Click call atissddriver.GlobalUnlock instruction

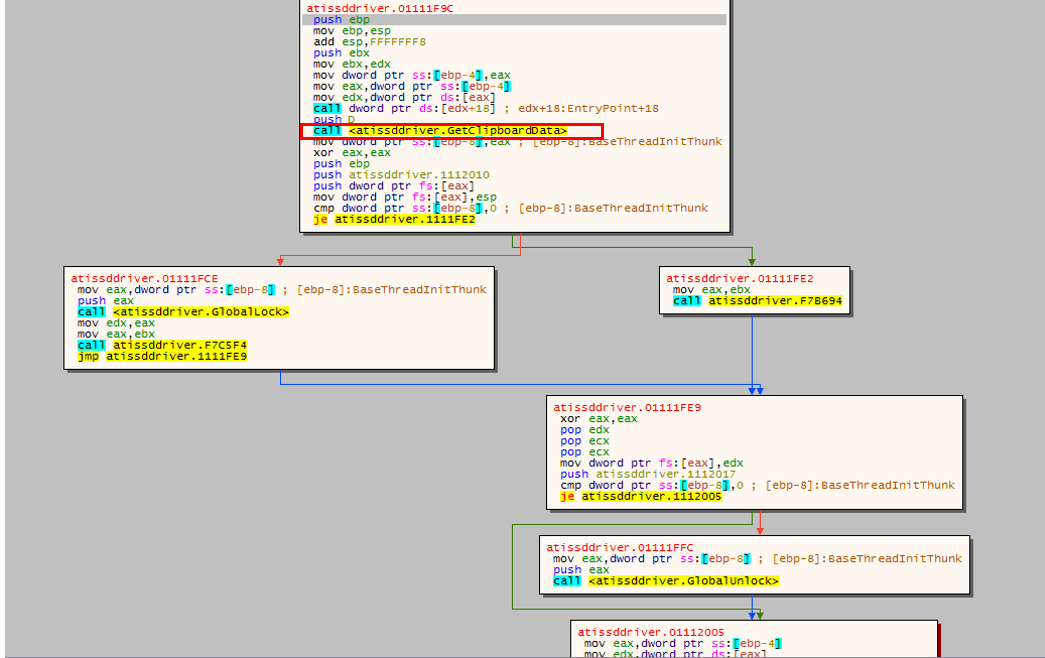pos(666,581)
